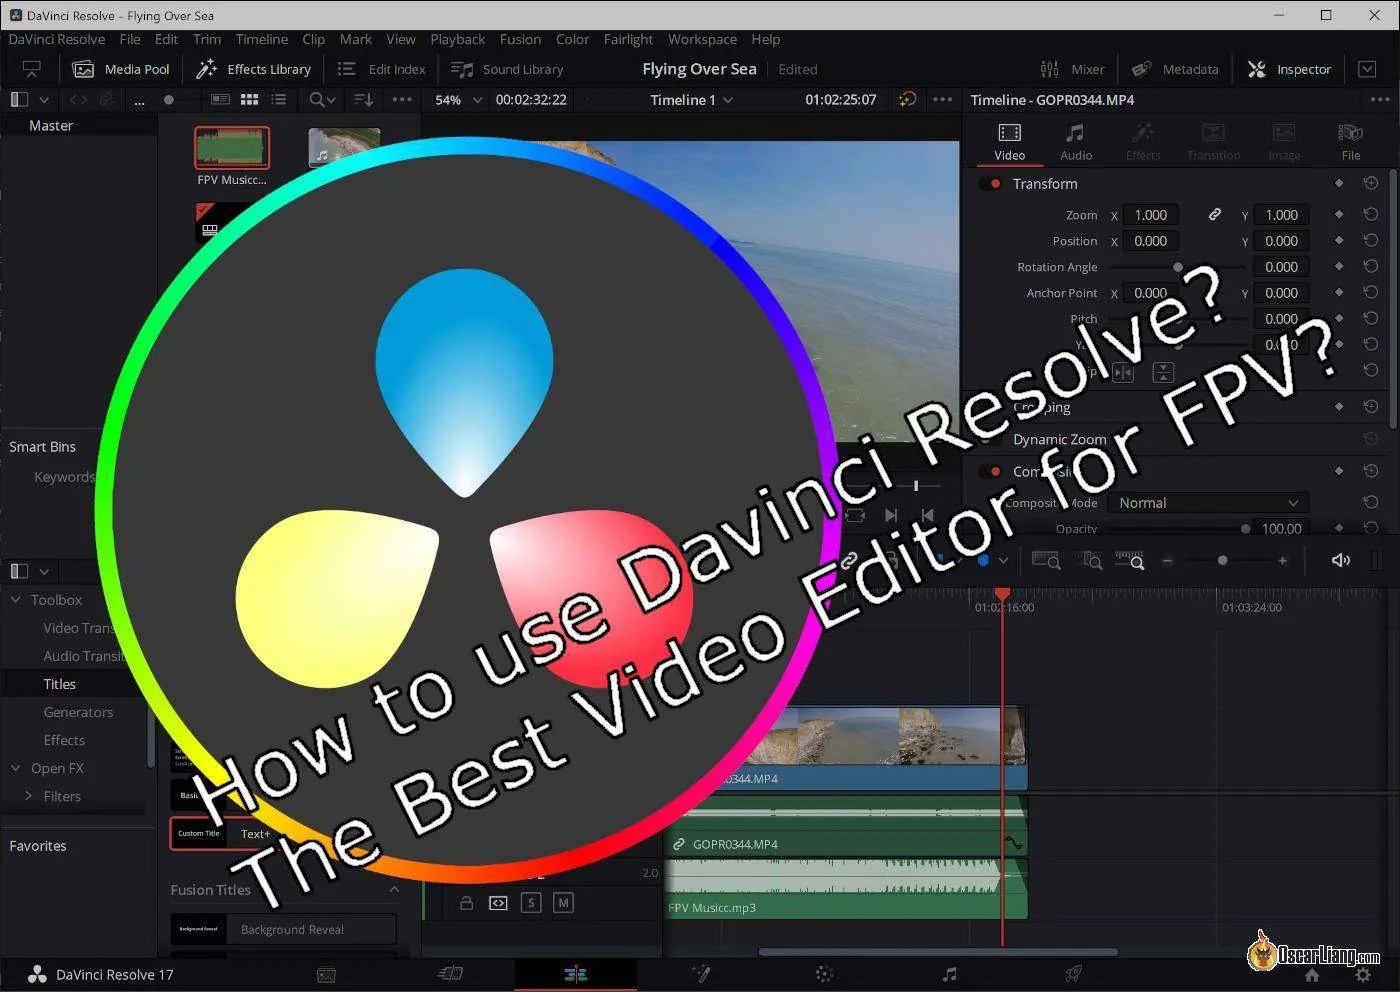Go to the Deliver page
1400x992 pixels.
point(1073,974)
